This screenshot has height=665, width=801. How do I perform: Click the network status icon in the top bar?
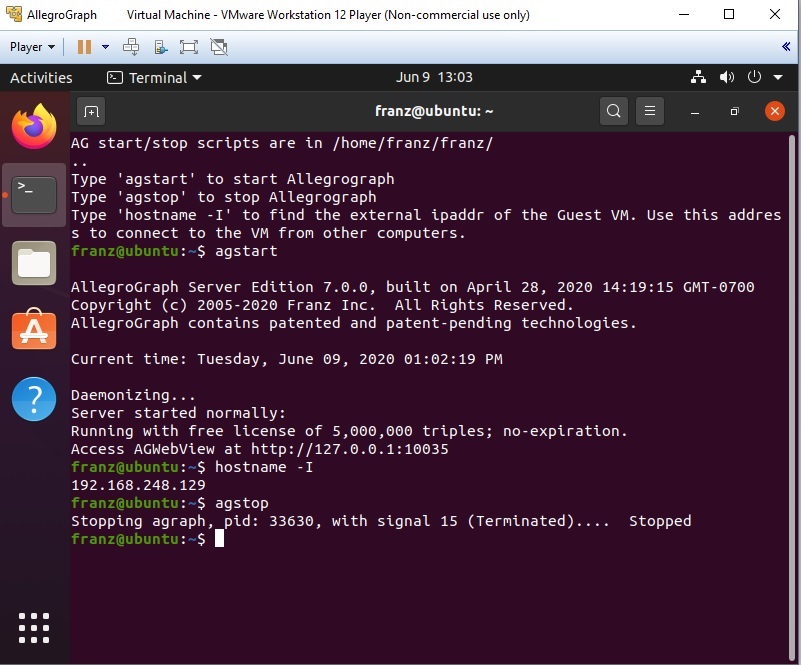pos(699,77)
